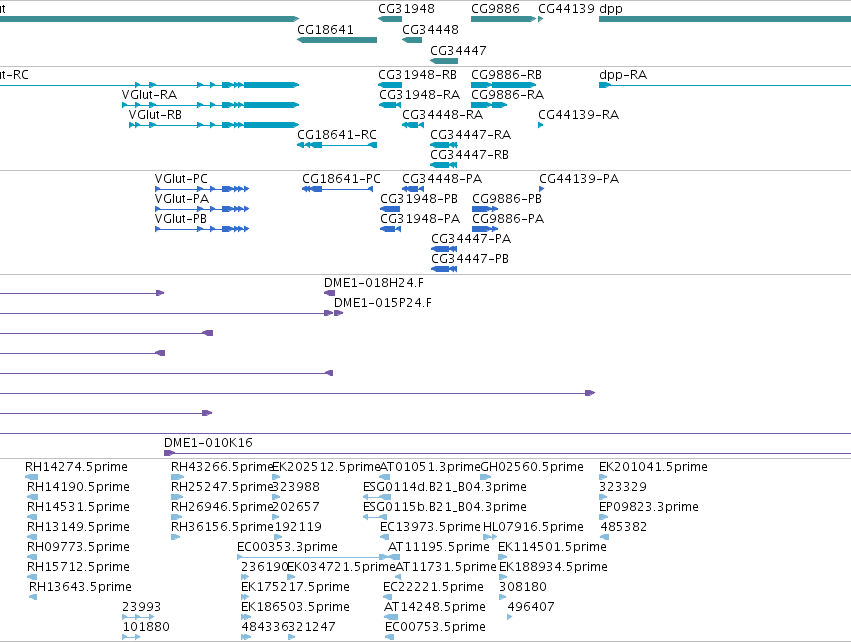Click the RH36156.5prime EST label
Viewport: 851px width, 642px height.
point(222,527)
